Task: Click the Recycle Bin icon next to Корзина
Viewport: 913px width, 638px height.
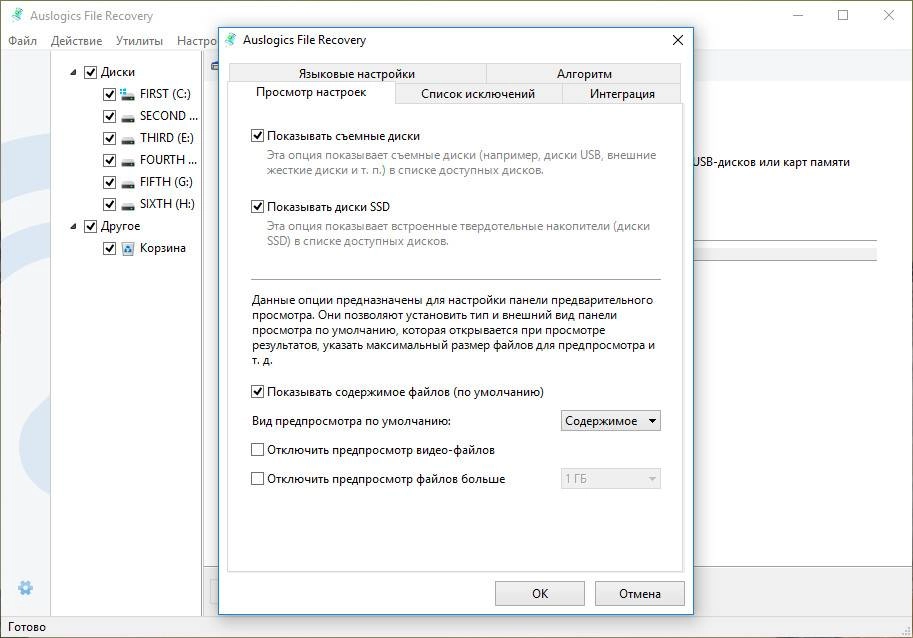Action: click(128, 249)
